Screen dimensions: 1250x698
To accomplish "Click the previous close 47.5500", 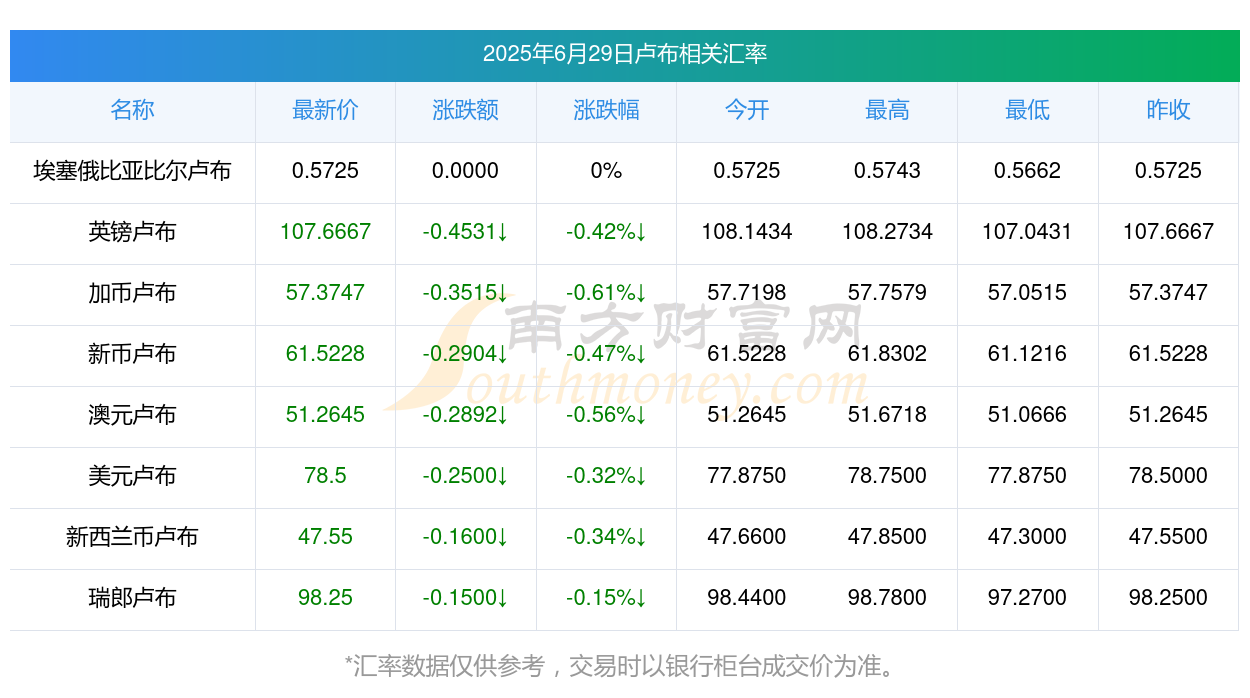I will click(1168, 537).
